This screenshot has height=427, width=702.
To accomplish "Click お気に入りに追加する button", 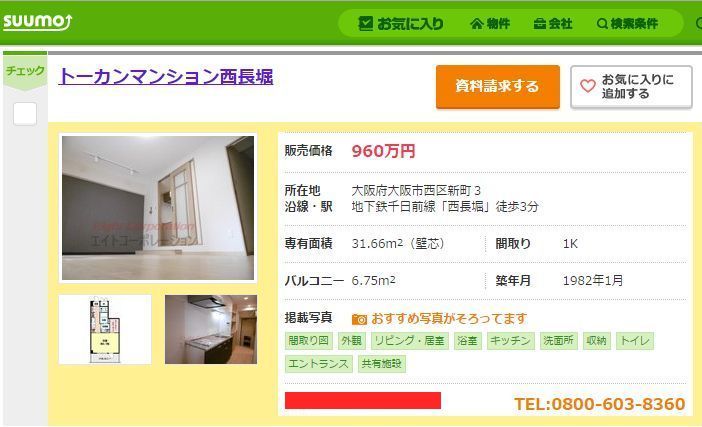I will pos(631,86).
